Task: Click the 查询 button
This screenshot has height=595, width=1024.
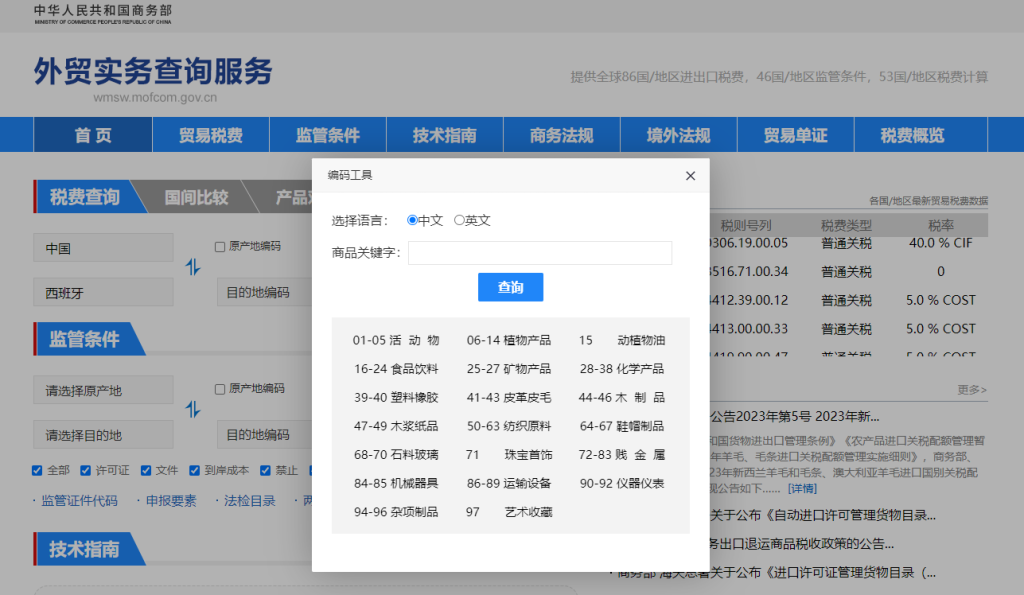Action: (511, 287)
